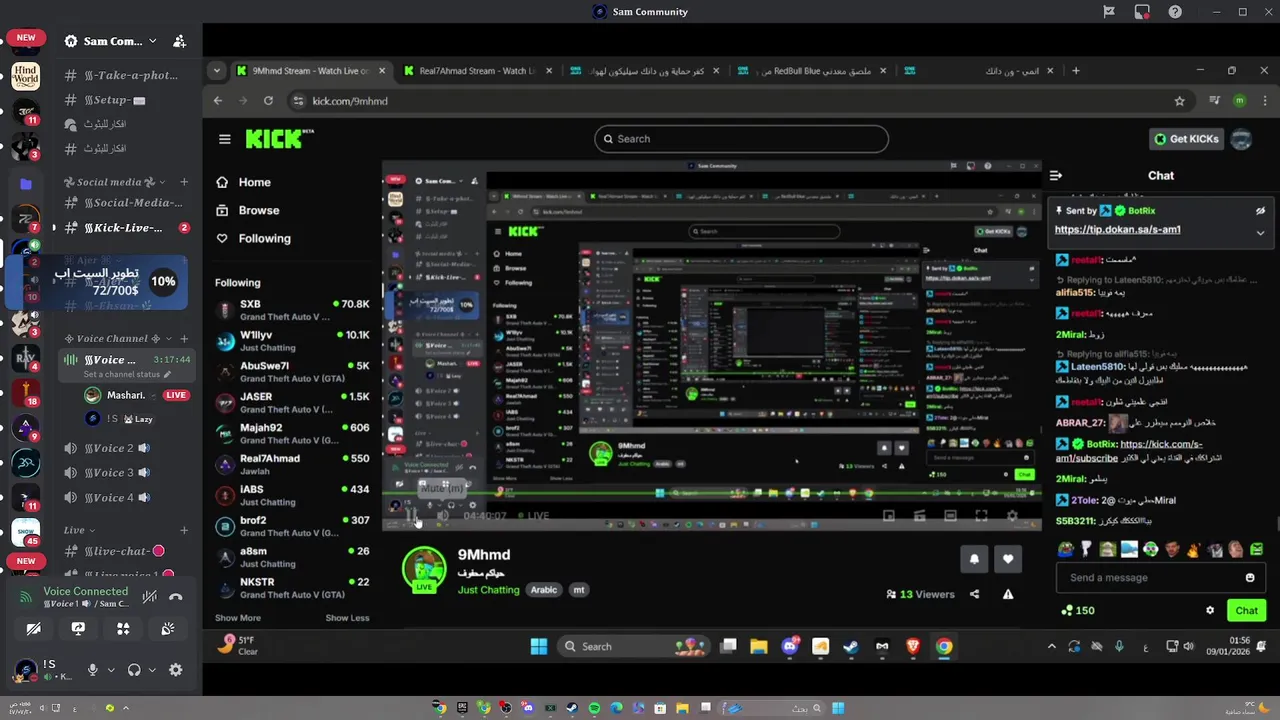Bookmark the page with Chrome star icon
1280x720 pixels.
(1180, 101)
